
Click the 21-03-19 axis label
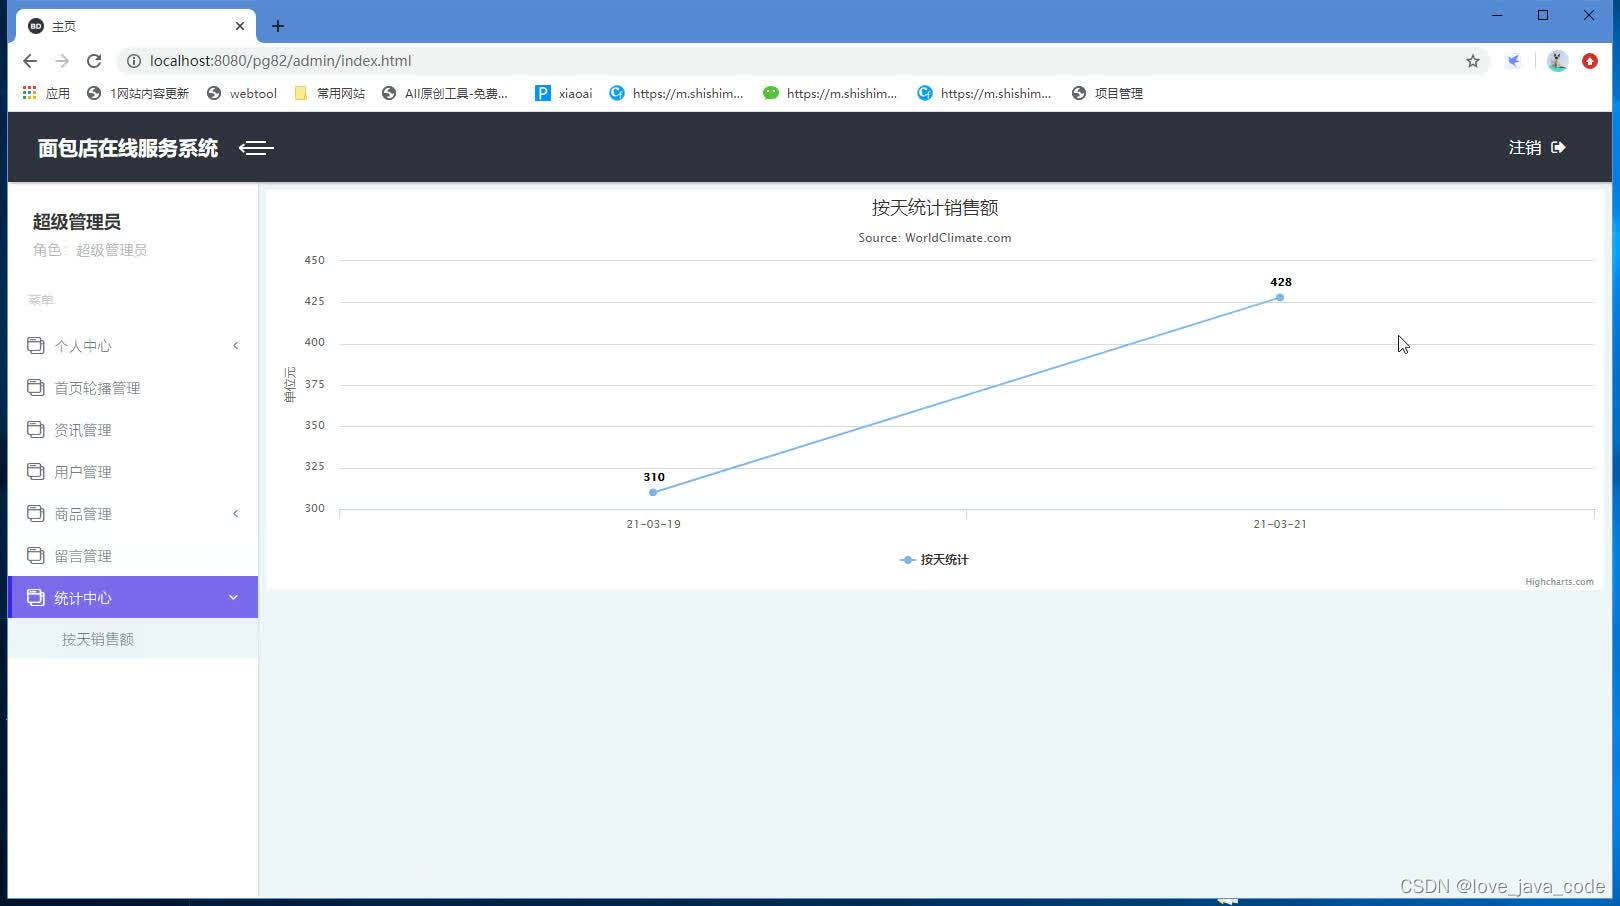pyautogui.click(x=653, y=524)
